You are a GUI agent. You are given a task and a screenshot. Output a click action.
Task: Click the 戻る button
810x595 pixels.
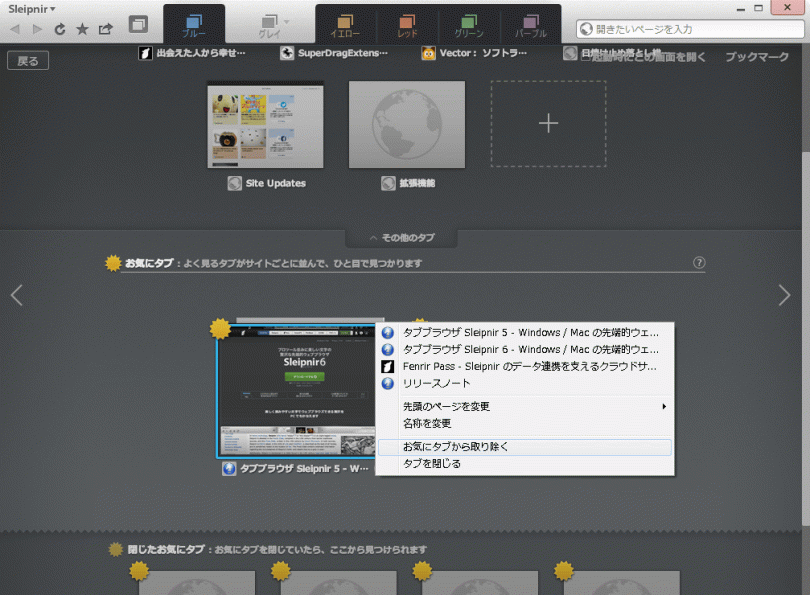(x=28, y=61)
